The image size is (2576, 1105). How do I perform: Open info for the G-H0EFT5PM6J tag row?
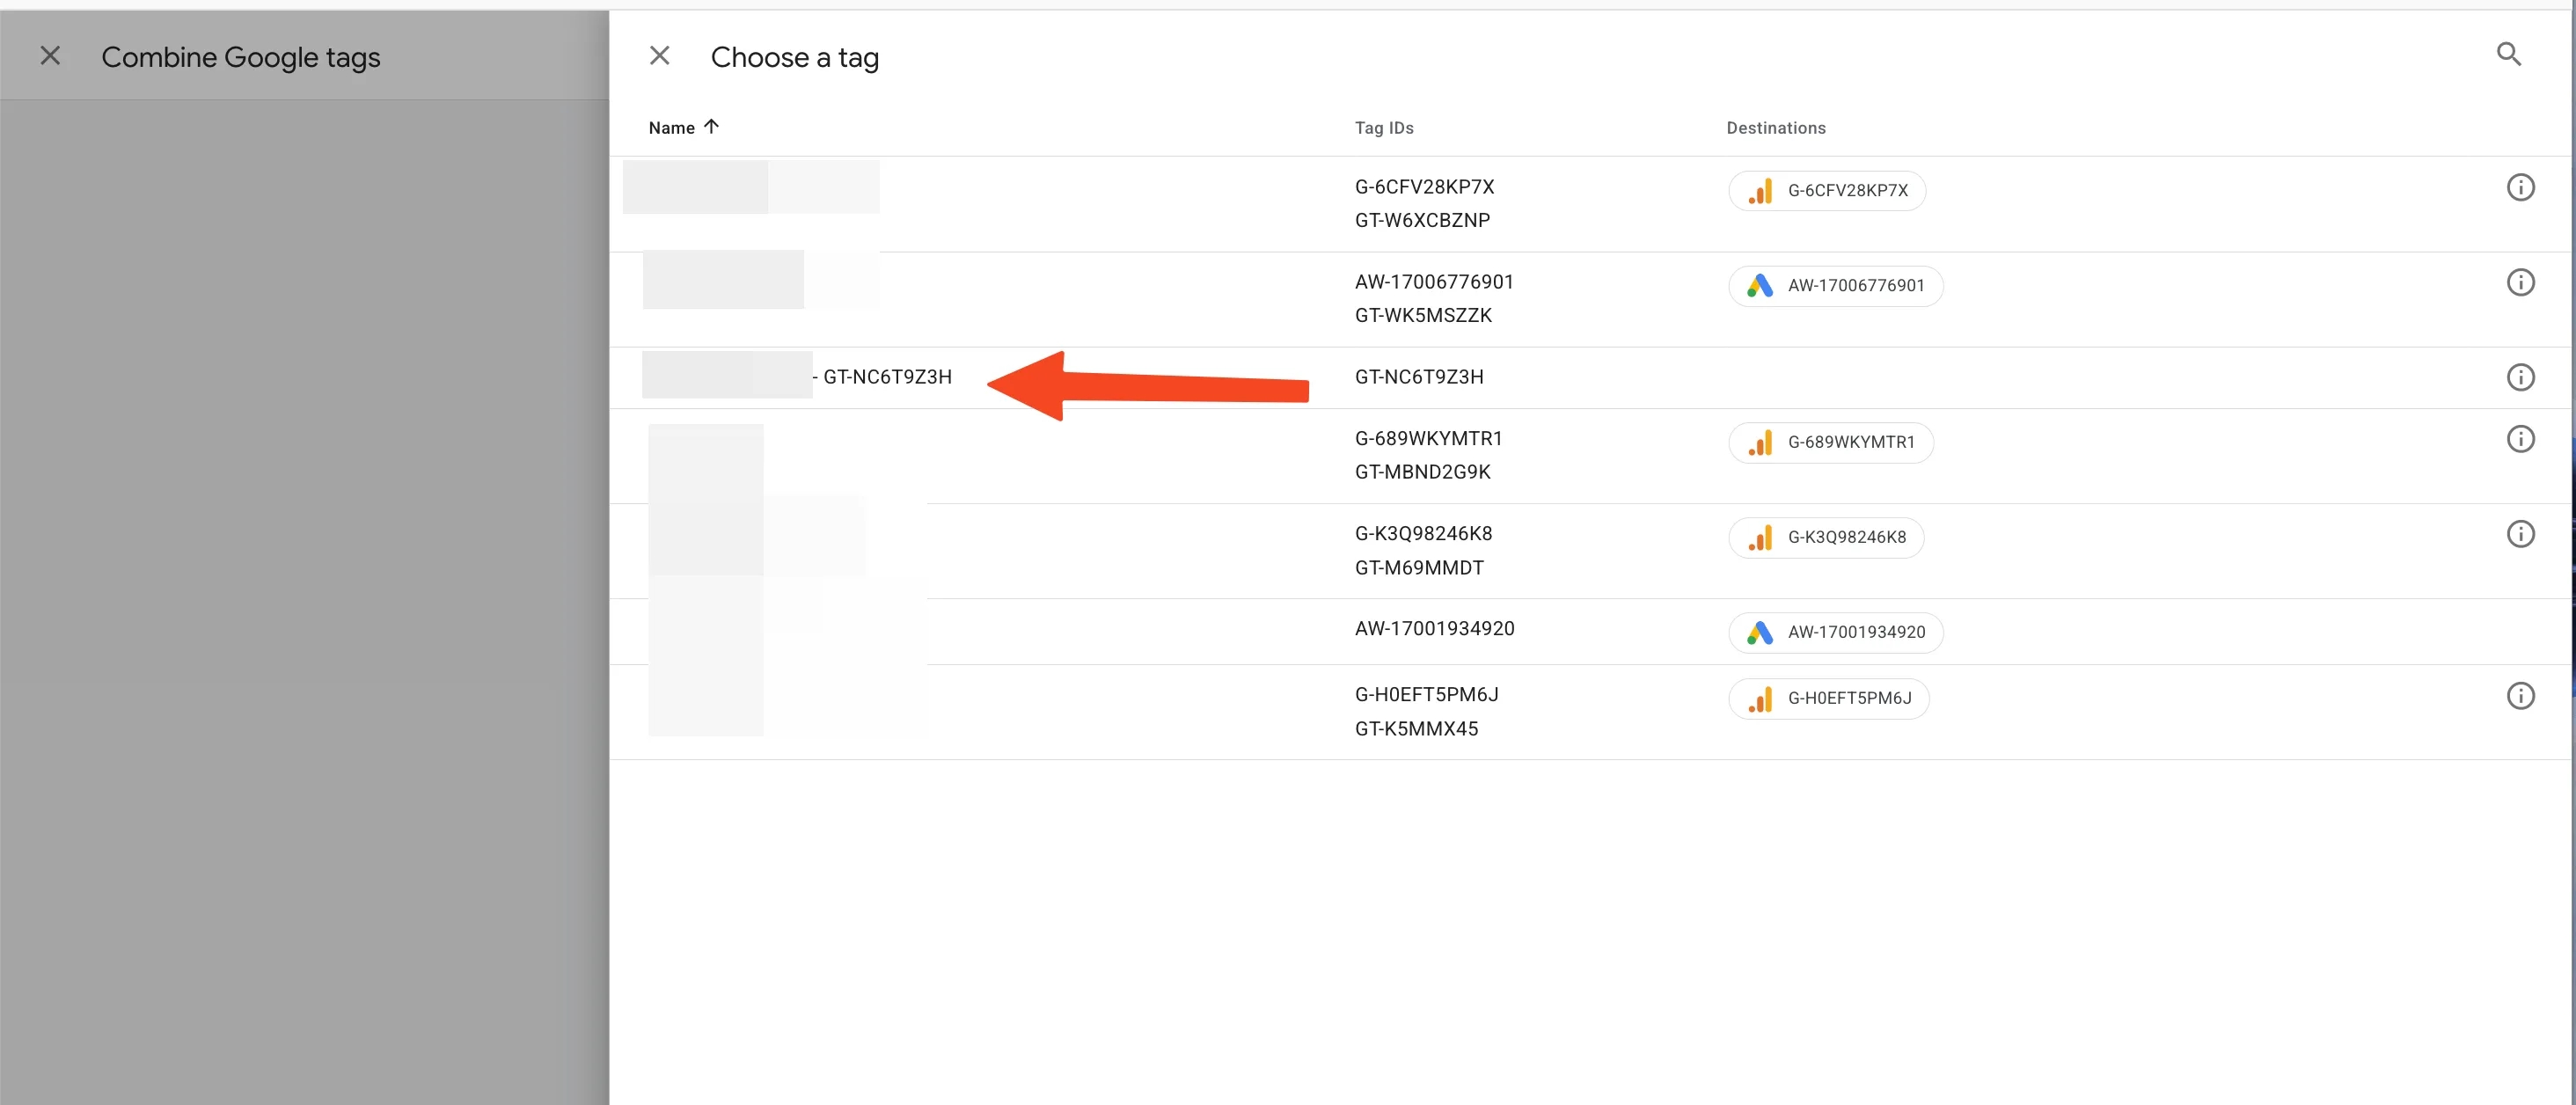click(x=2520, y=696)
